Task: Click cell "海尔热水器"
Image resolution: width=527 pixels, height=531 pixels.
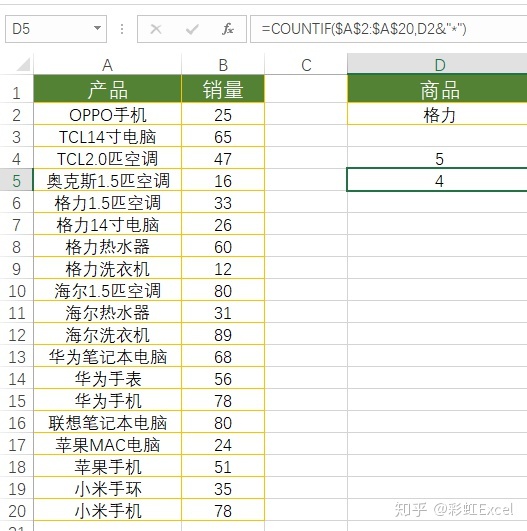Action: pos(107,313)
